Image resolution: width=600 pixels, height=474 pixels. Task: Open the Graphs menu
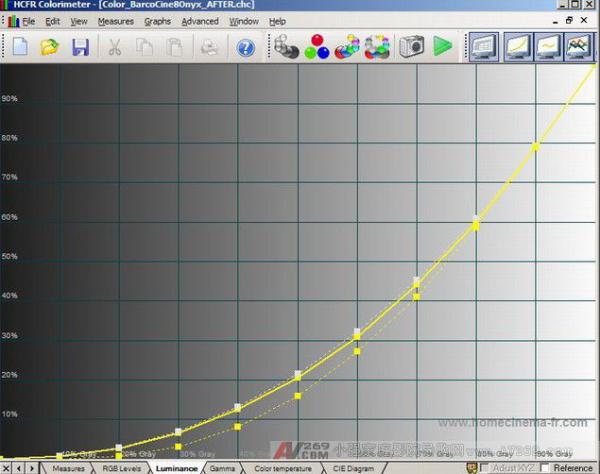(157, 21)
